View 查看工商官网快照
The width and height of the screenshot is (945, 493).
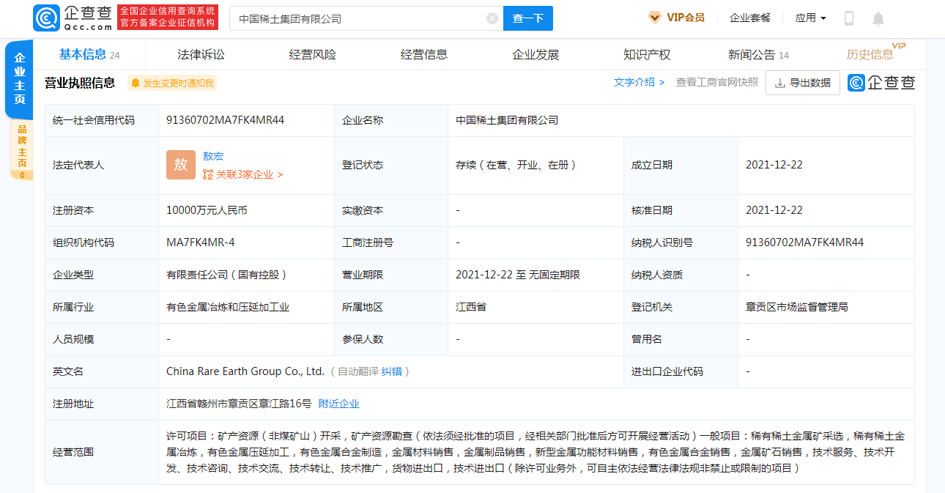(717, 83)
